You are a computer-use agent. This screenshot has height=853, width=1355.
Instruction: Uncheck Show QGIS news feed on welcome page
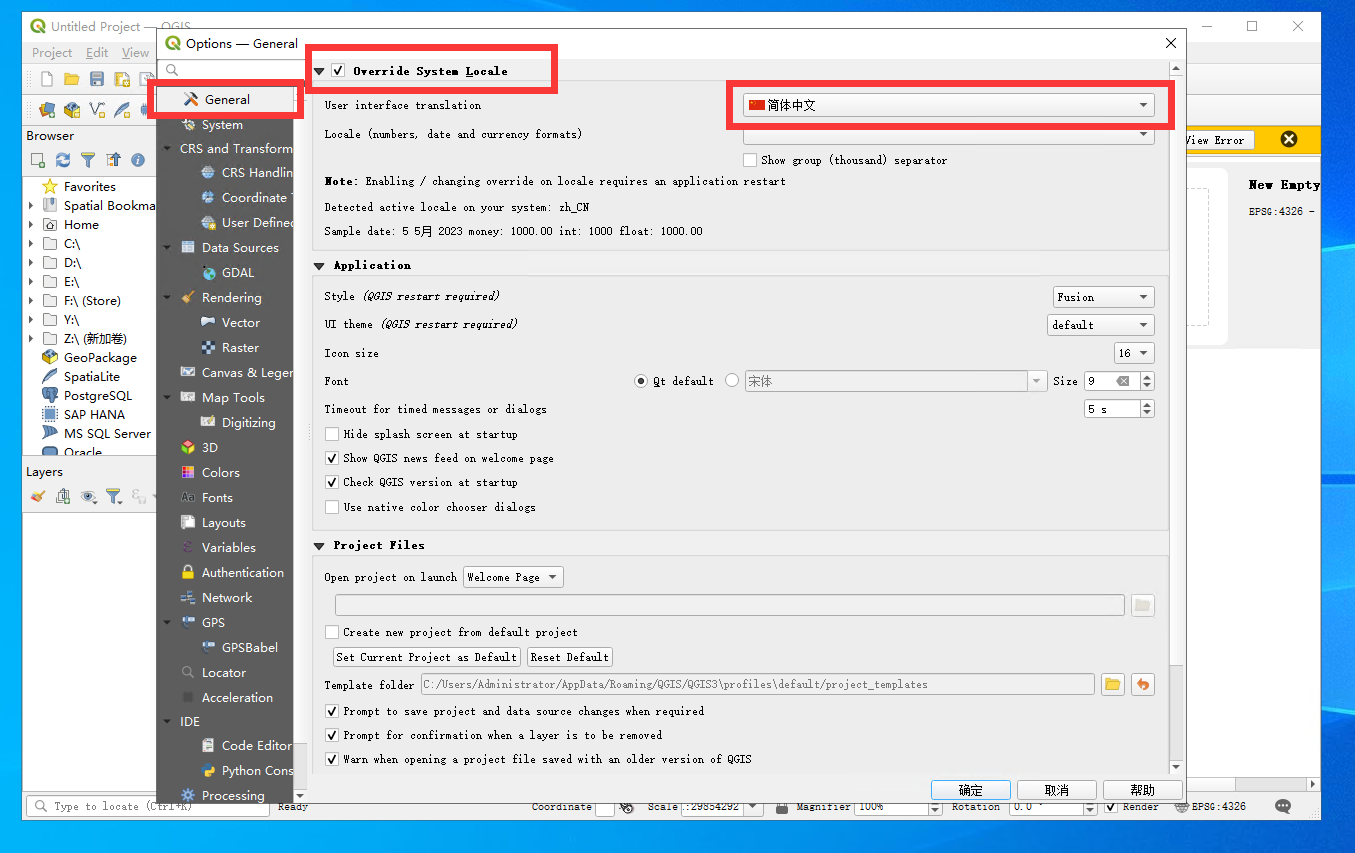coord(332,458)
